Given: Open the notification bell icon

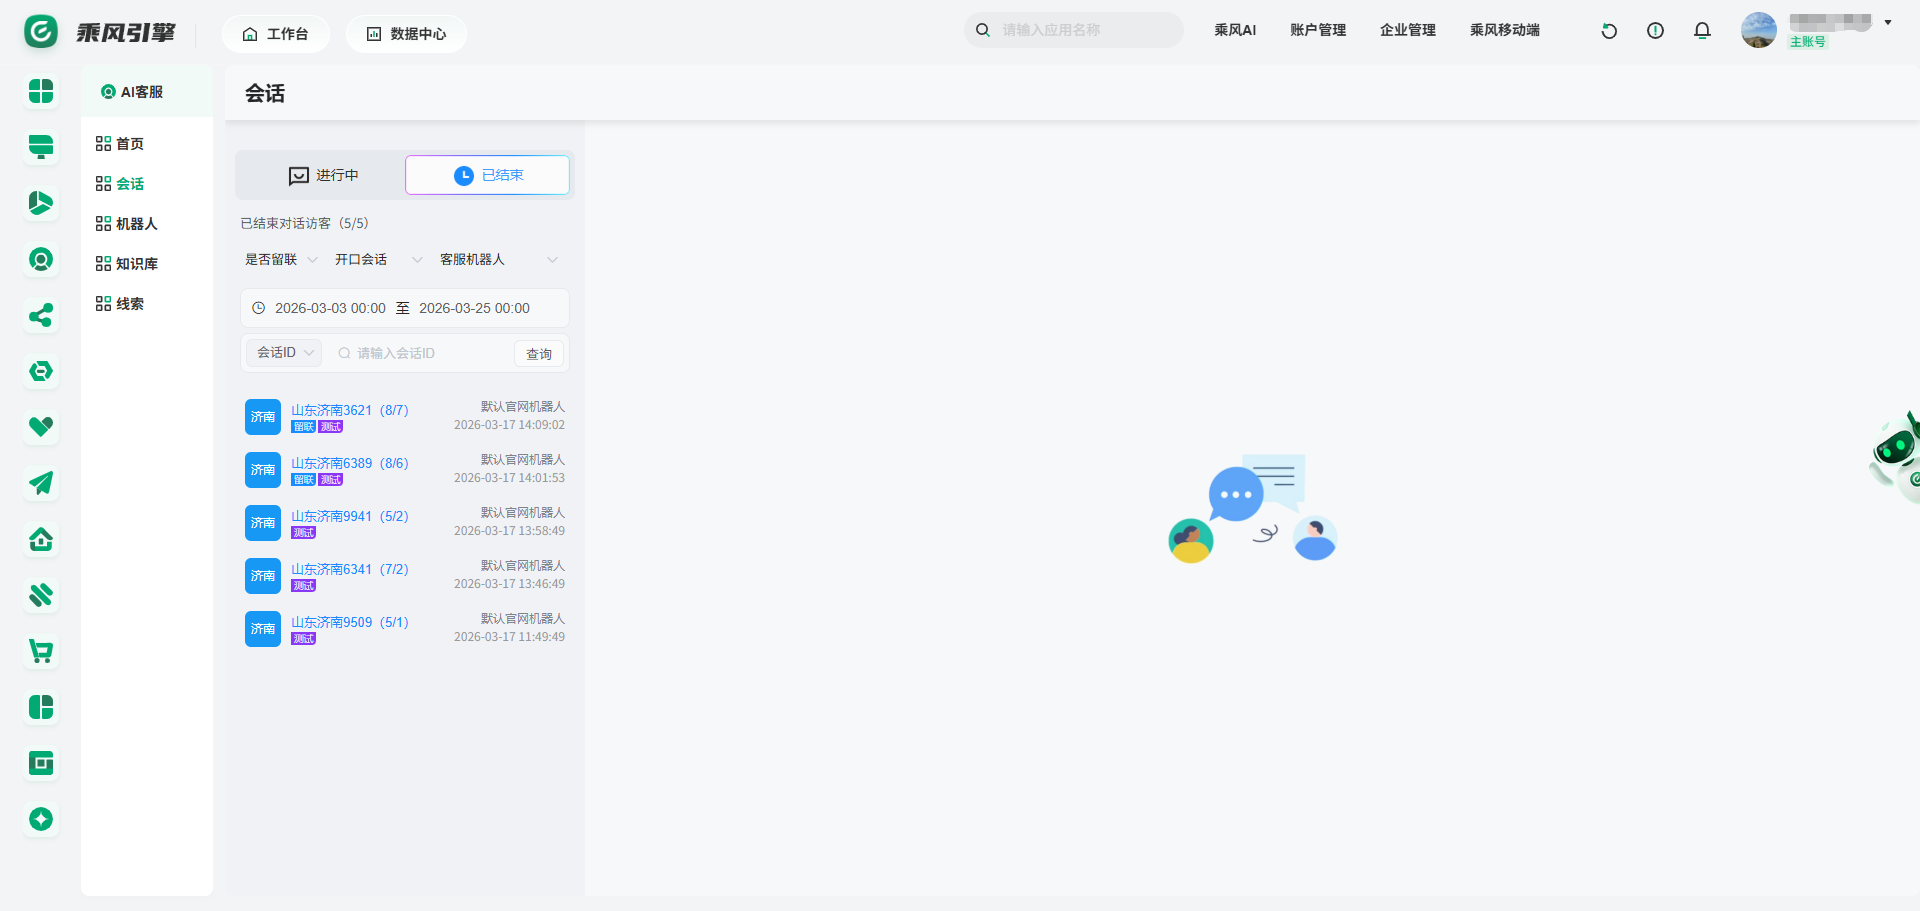Looking at the screenshot, I should click(x=1702, y=31).
